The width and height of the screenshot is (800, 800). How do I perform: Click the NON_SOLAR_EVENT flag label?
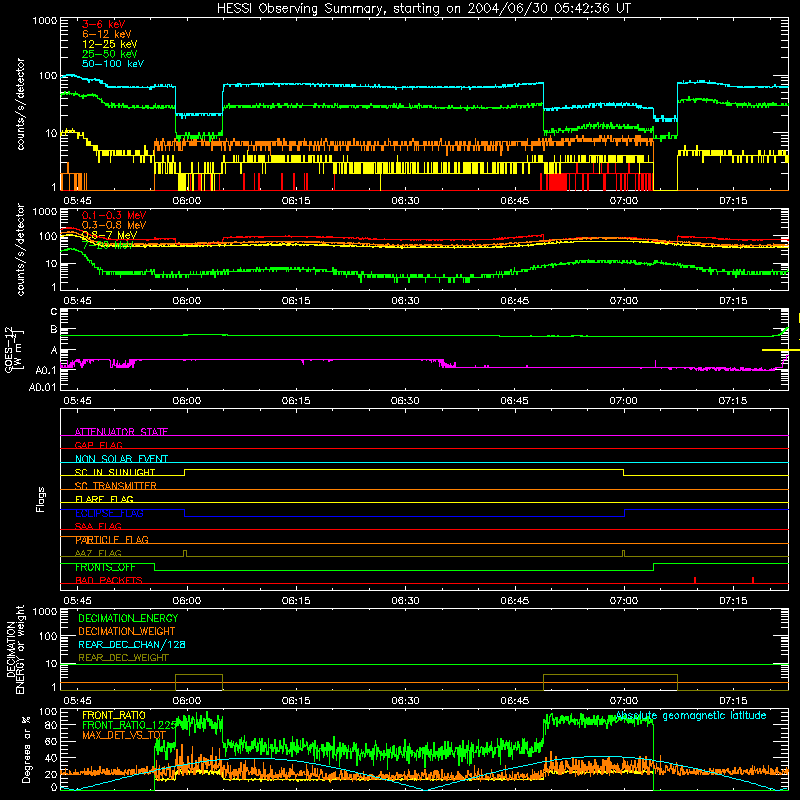point(121,459)
